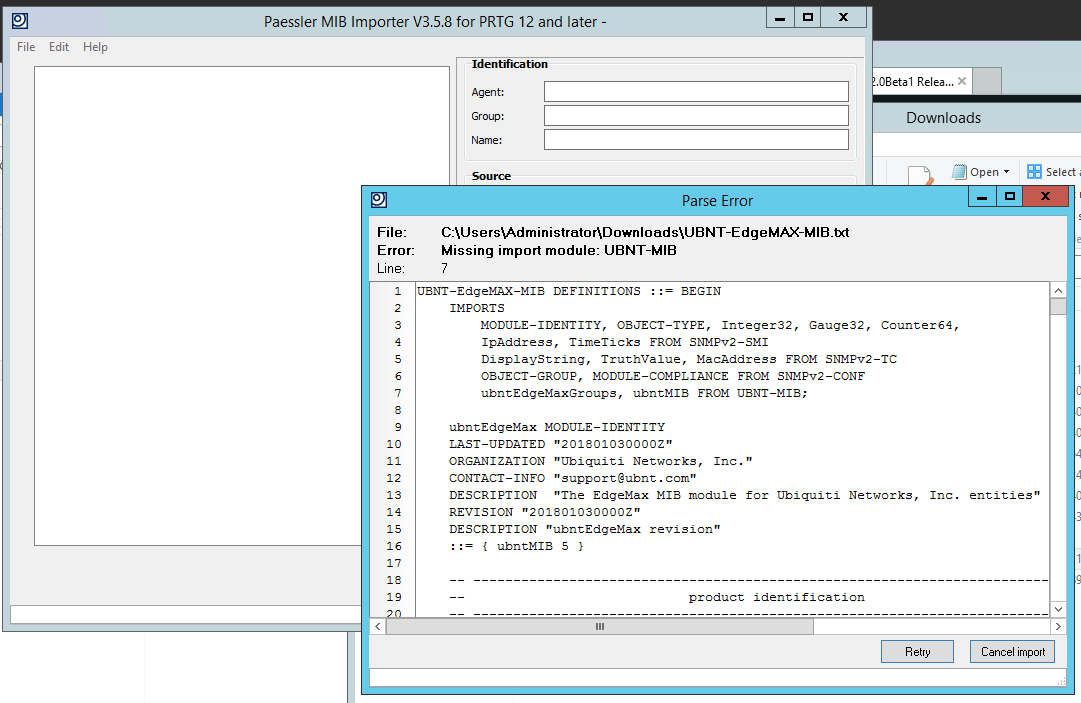Click the error text Missing import module: UBNT-MIB
The image size is (1081, 703).
click(x=558, y=250)
